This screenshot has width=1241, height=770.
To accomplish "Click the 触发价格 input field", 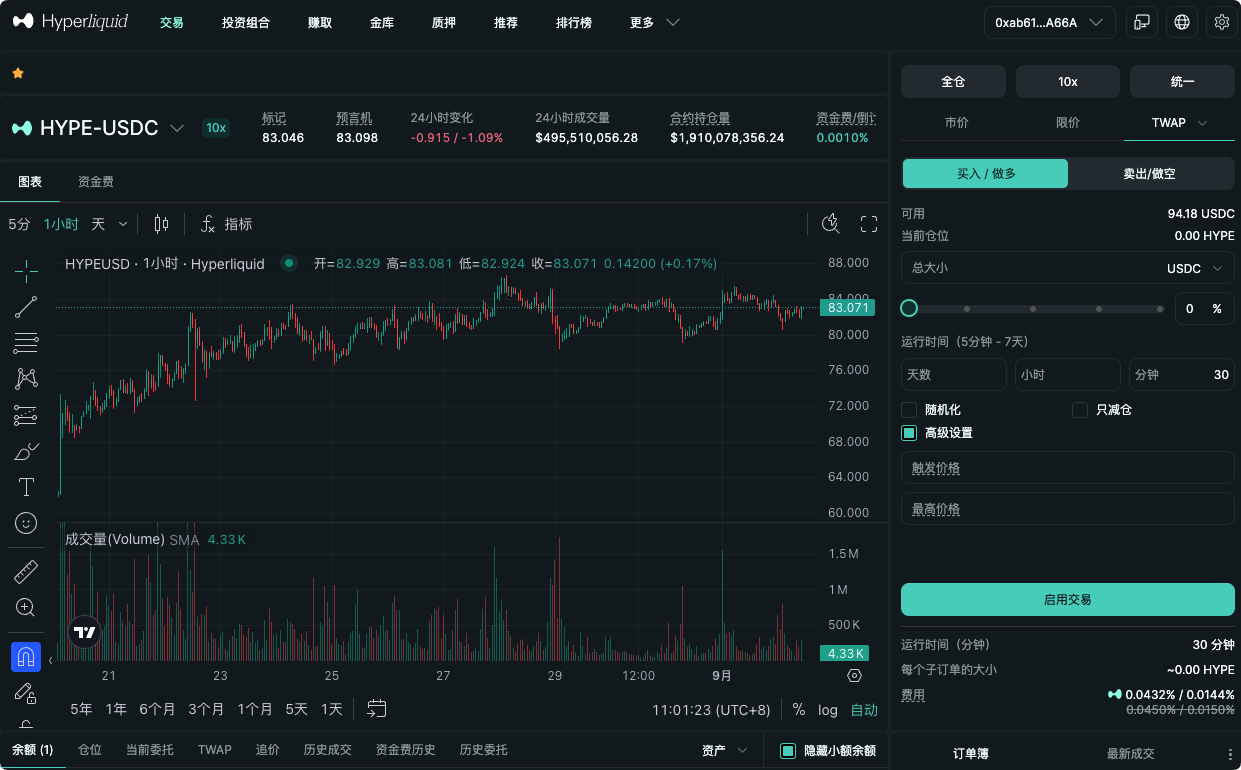I will 1068,468.
